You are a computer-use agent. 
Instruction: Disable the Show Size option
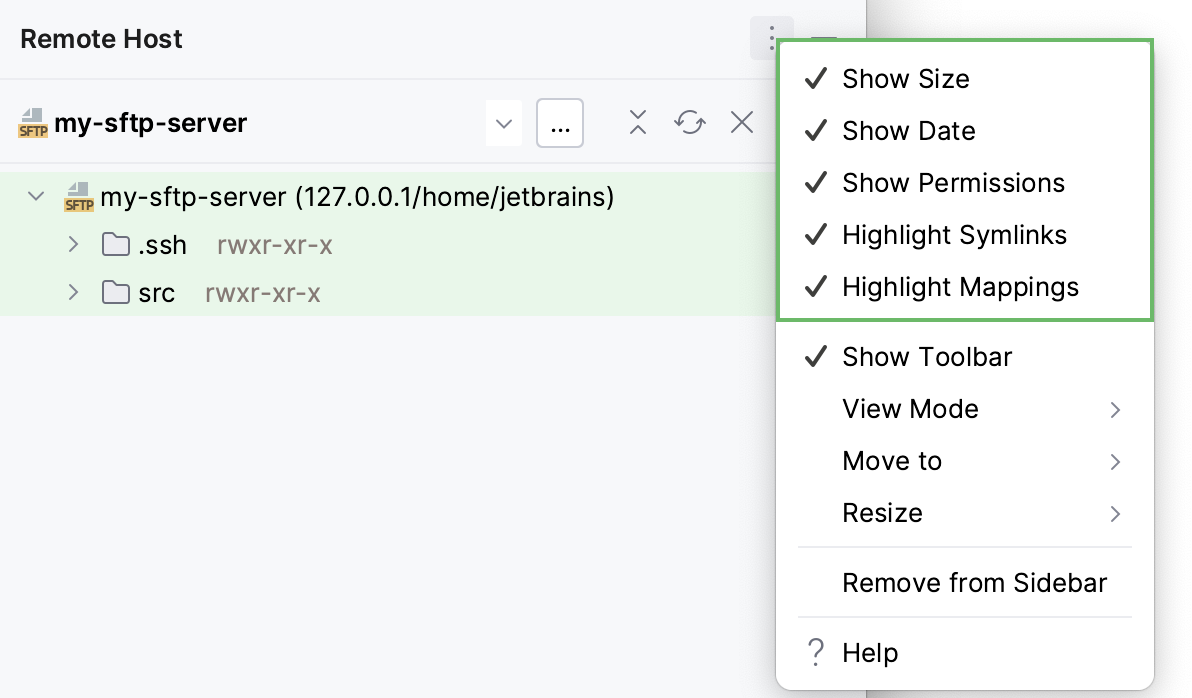[904, 79]
